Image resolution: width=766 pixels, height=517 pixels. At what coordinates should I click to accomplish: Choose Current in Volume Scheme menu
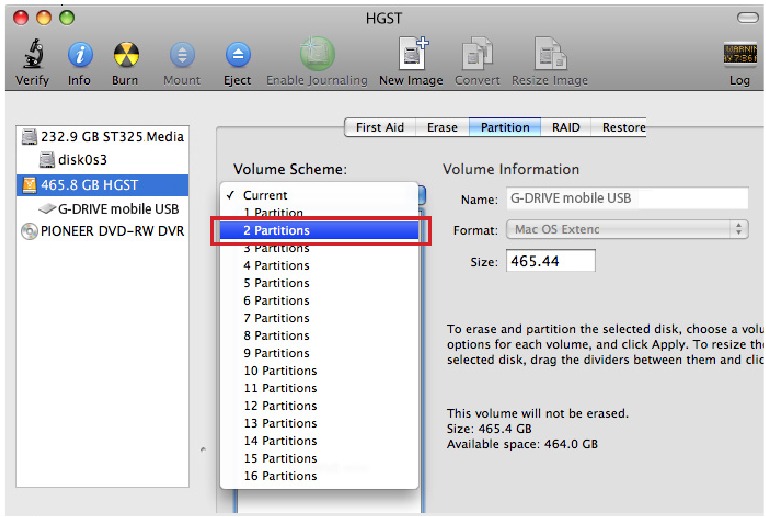click(319, 195)
